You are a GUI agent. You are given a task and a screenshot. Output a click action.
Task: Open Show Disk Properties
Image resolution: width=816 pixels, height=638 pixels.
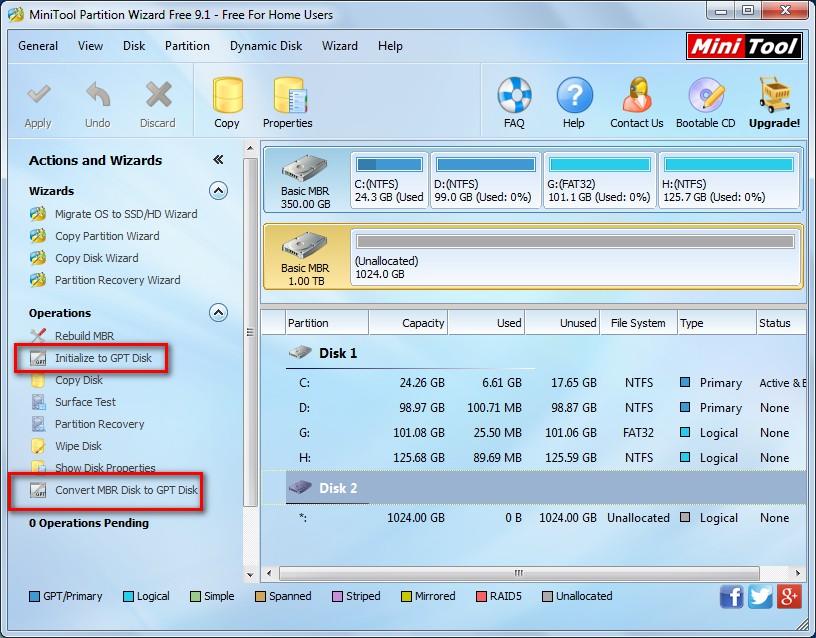pos(105,467)
